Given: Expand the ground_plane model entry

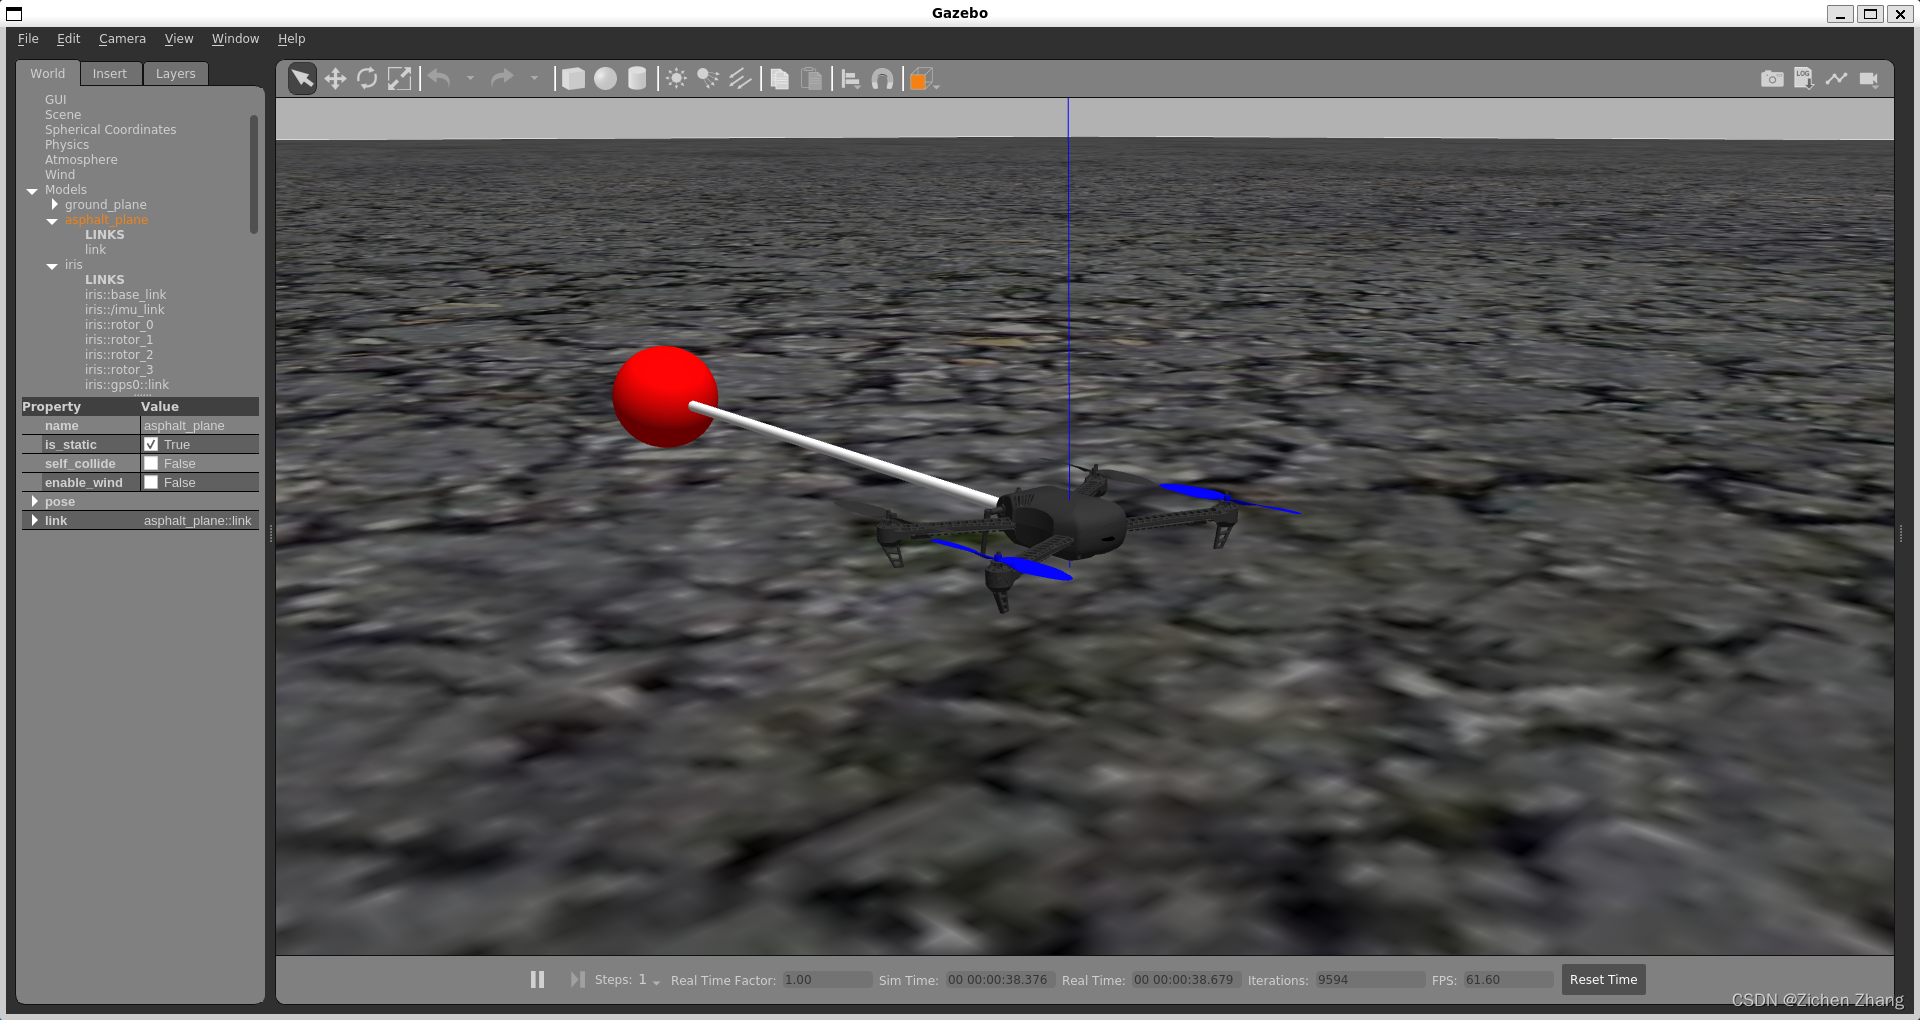Looking at the screenshot, I should [55, 204].
